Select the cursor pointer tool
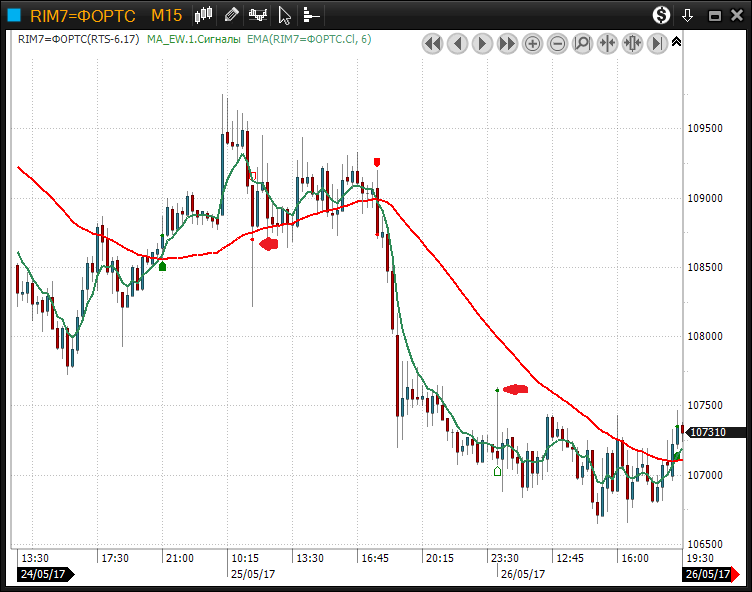This screenshot has height=592, width=752. coord(285,15)
